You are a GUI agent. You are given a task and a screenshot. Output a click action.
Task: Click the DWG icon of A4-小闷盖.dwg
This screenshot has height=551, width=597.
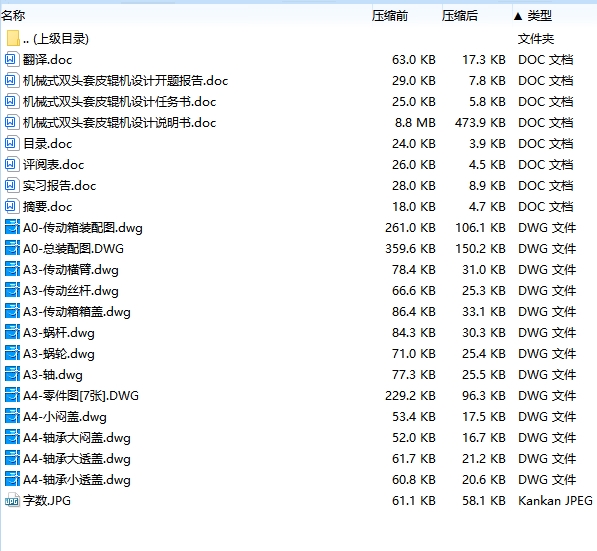pyautogui.click(x=12, y=416)
